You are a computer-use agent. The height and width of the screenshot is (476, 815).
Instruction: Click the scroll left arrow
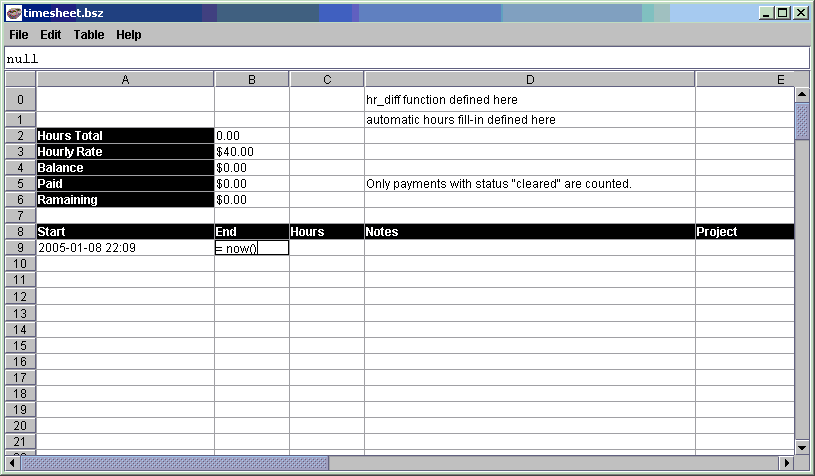(12, 462)
